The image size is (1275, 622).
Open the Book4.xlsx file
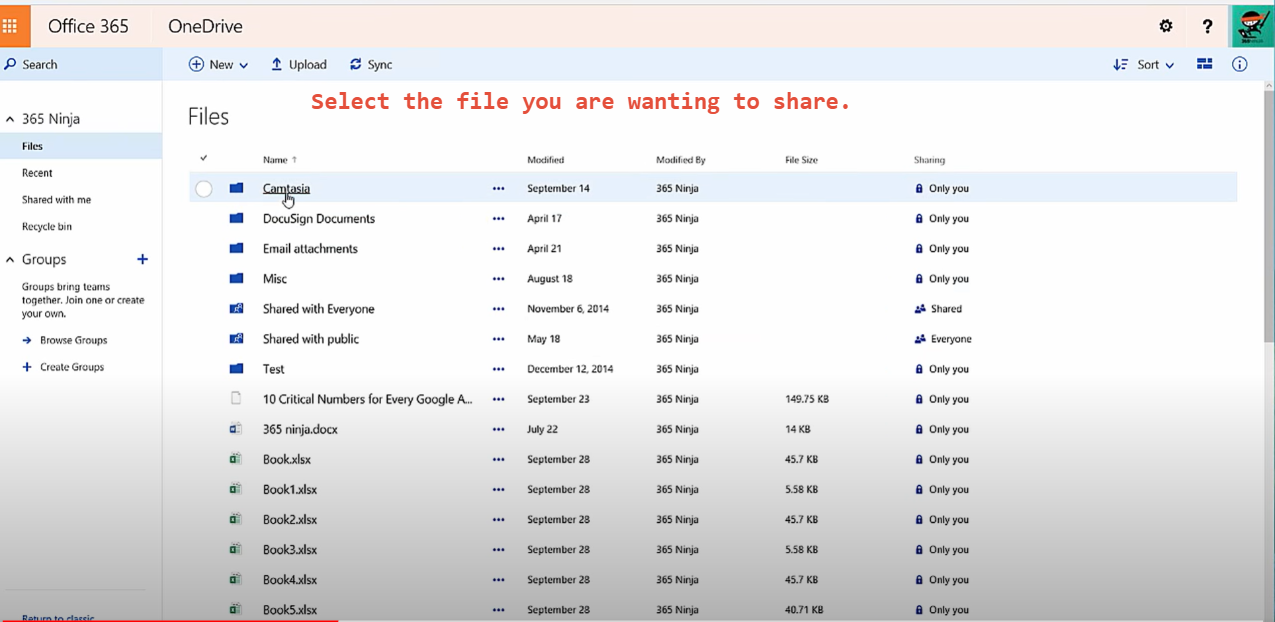click(x=290, y=579)
